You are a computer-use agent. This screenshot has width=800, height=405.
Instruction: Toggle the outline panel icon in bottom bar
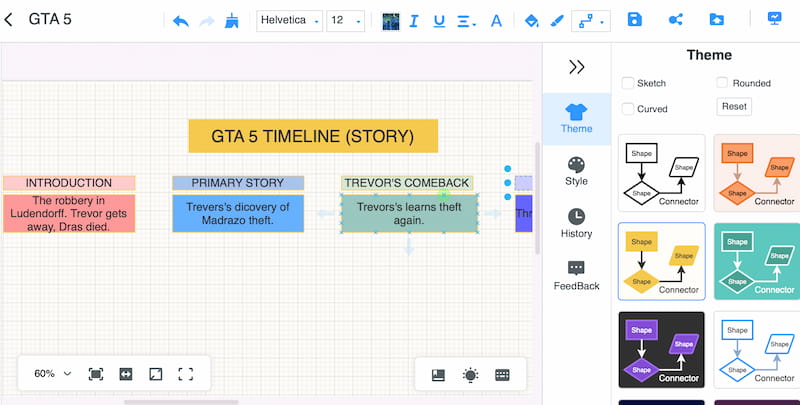tap(438, 375)
